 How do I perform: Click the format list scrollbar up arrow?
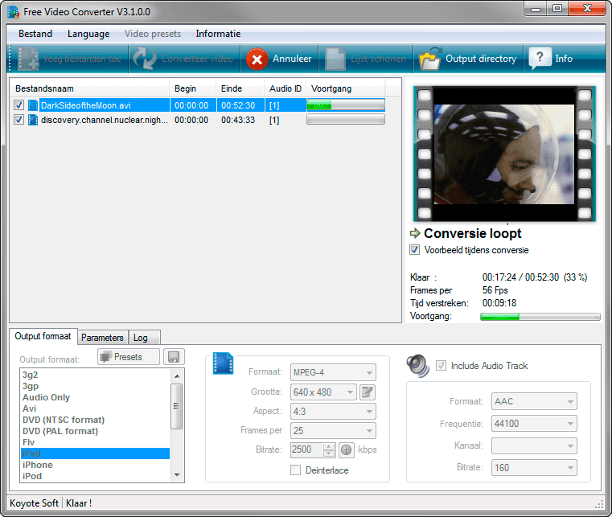click(x=177, y=376)
